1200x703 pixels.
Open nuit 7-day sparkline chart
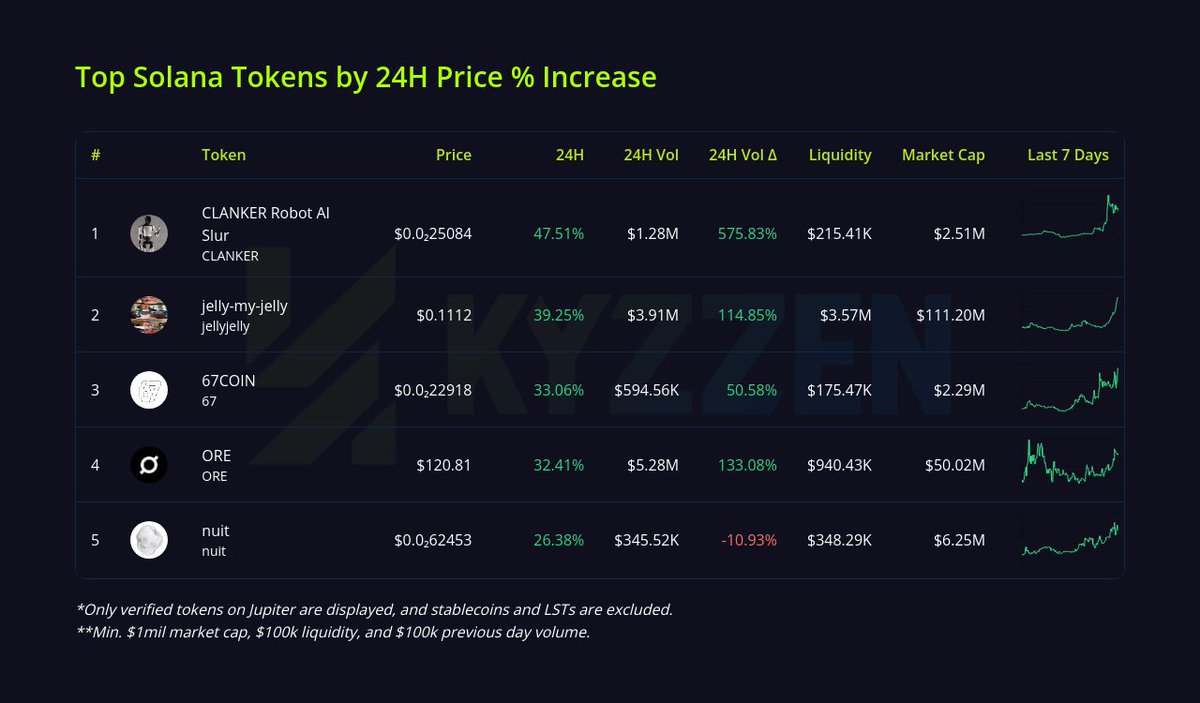[x=1070, y=540]
